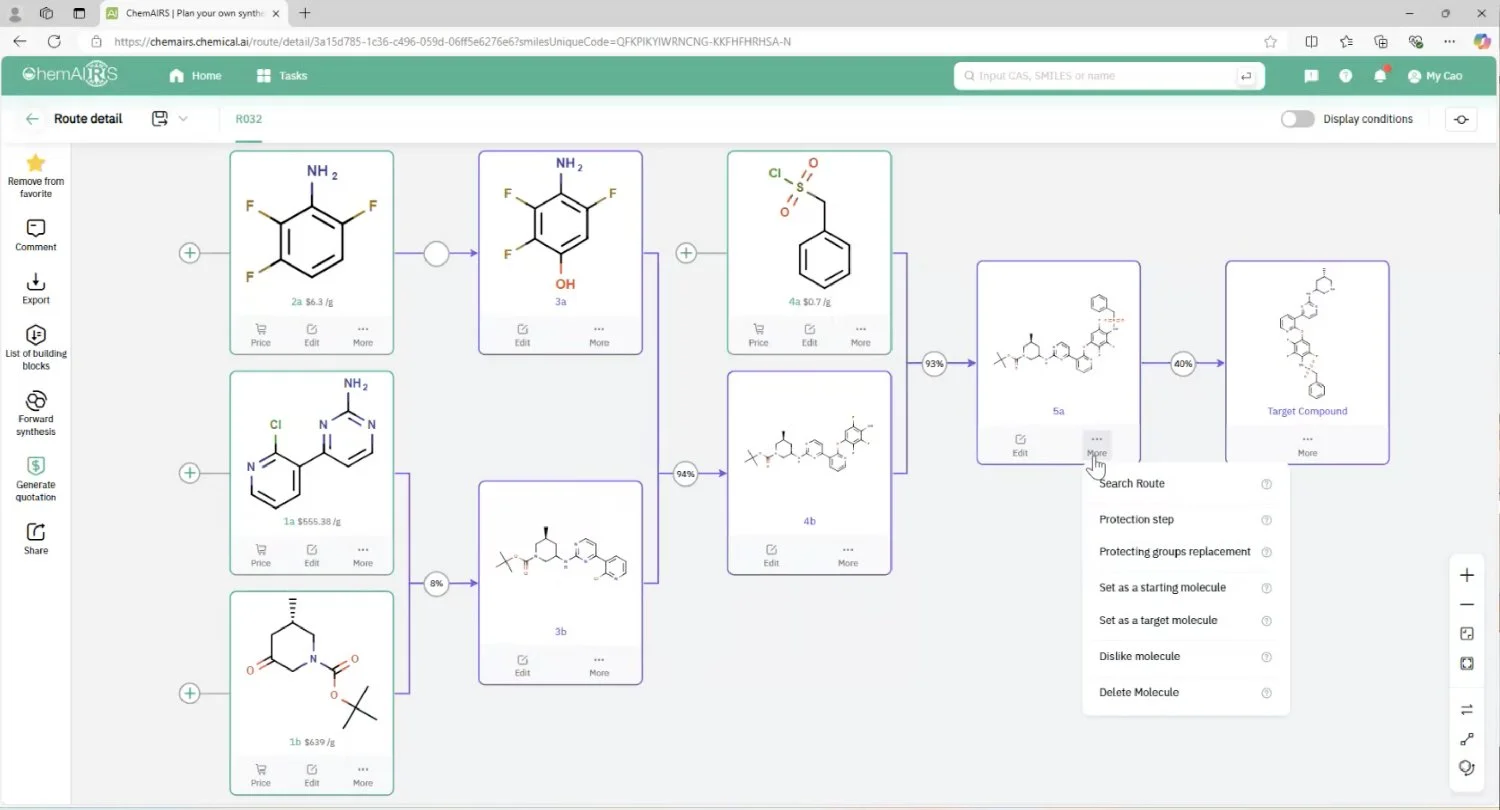
Task: Open the notifications bell icon
Action: pyautogui.click(x=1380, y=76)
